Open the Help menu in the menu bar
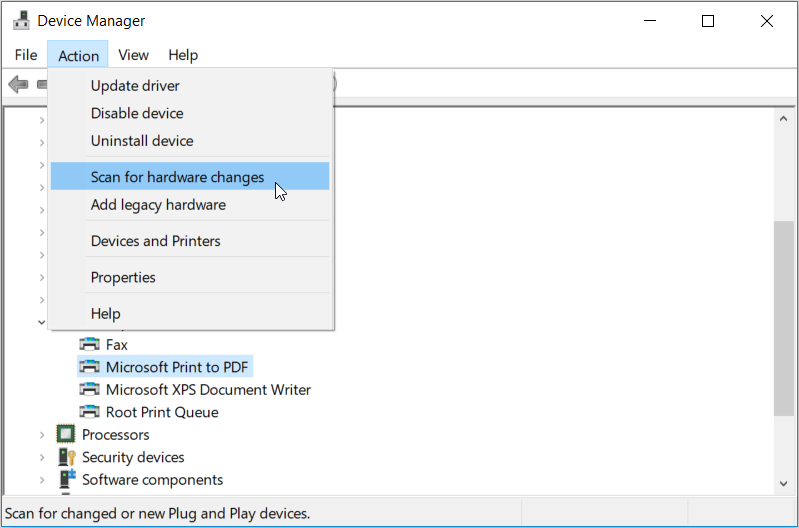799x528 pixels. pyautogui.click(x=183, y=55)
